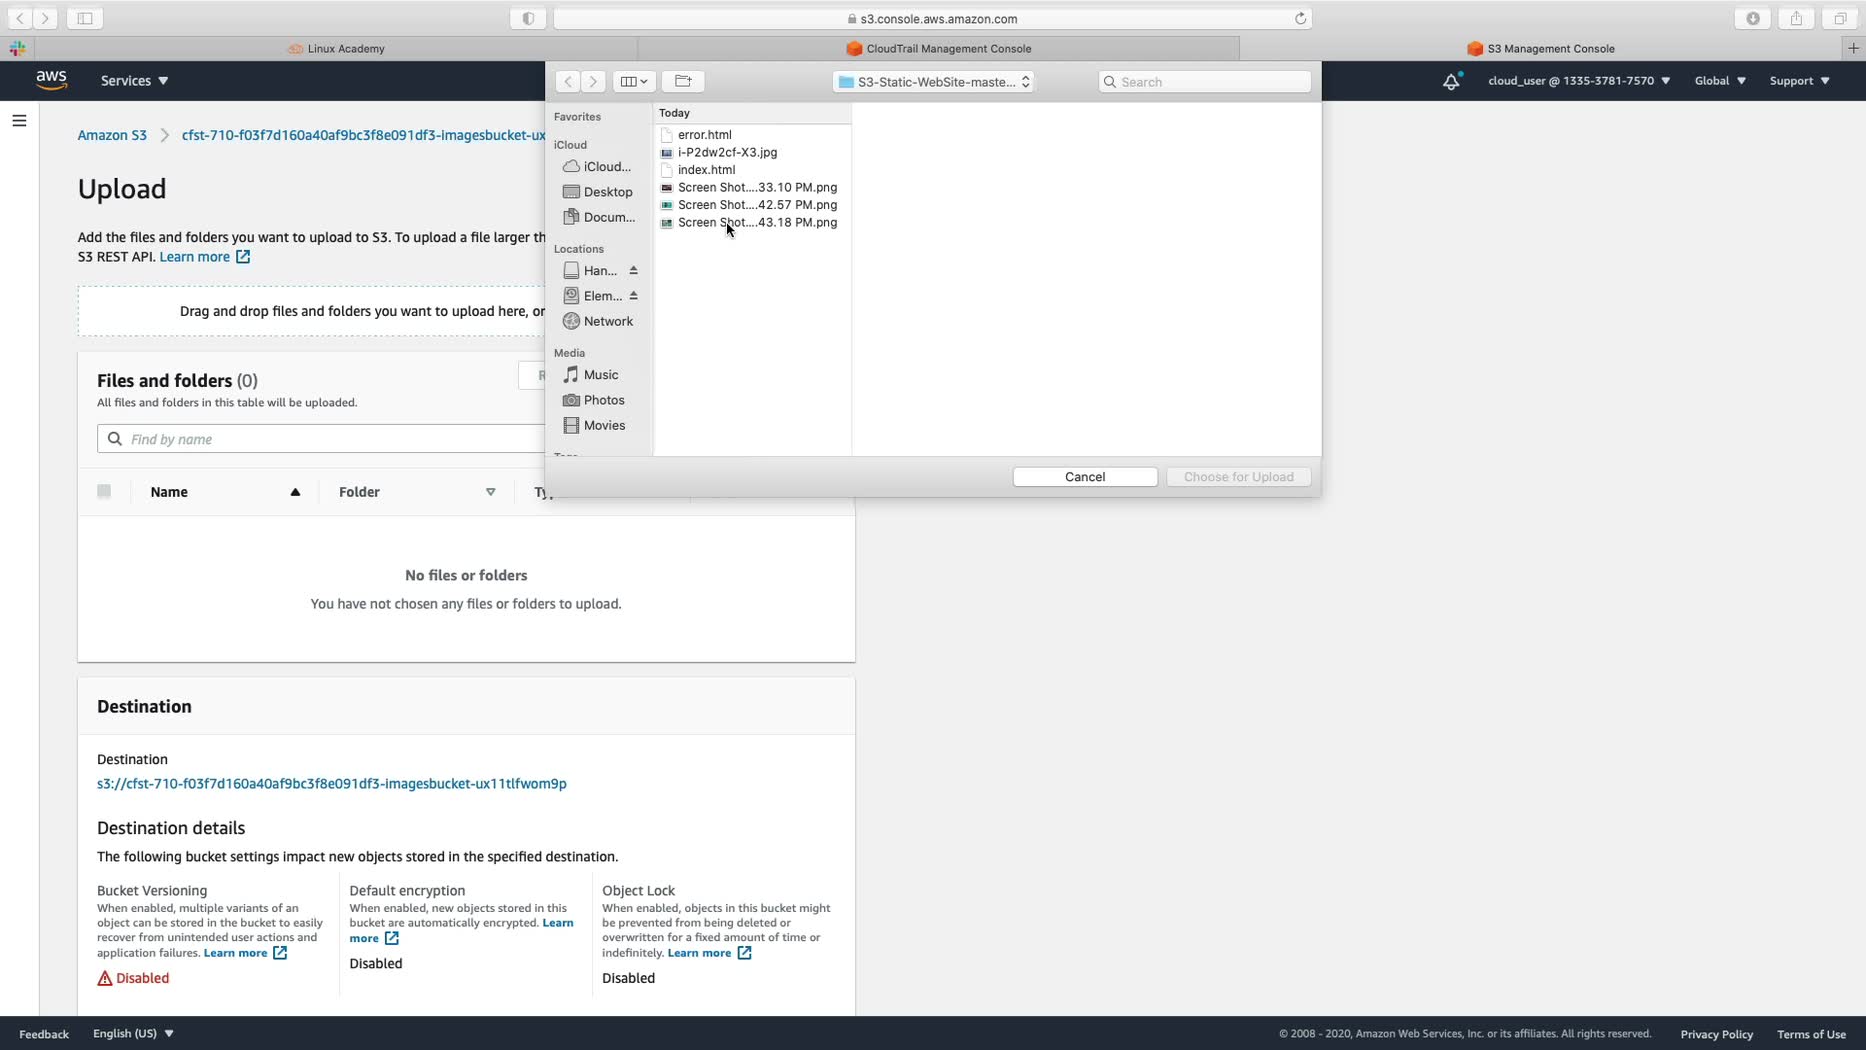Open the Global region dropdown
Viewport: 1866px width, 1050px height.
[x=1720, y=81]
